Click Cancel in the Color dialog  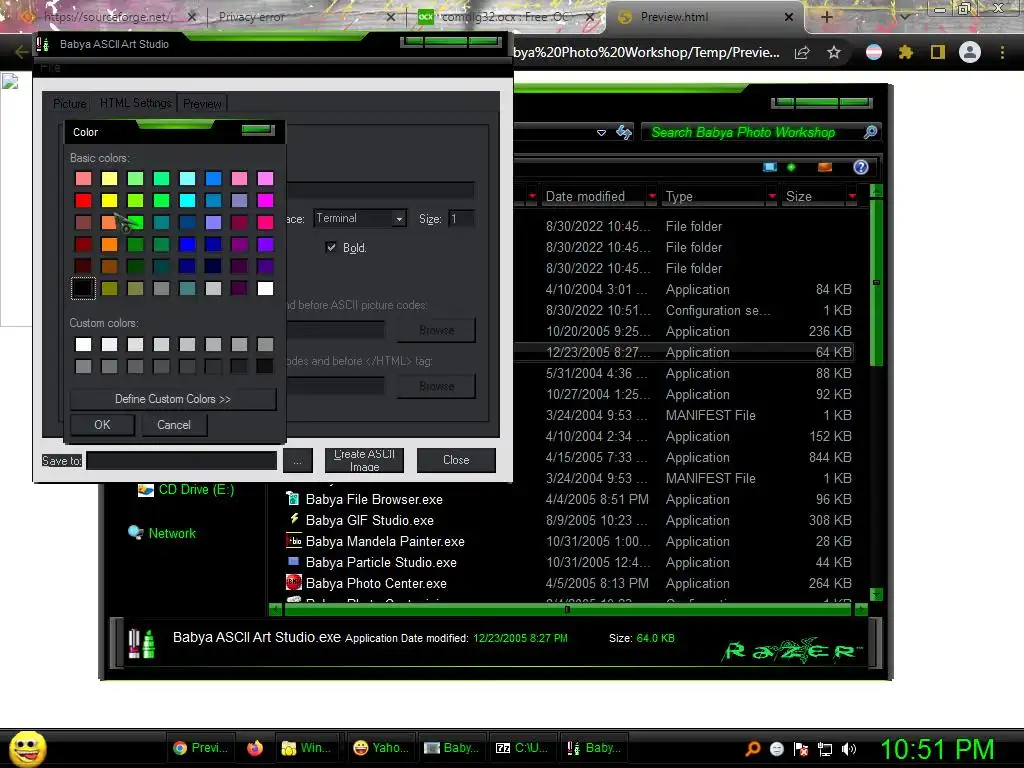tap(174, 424)
